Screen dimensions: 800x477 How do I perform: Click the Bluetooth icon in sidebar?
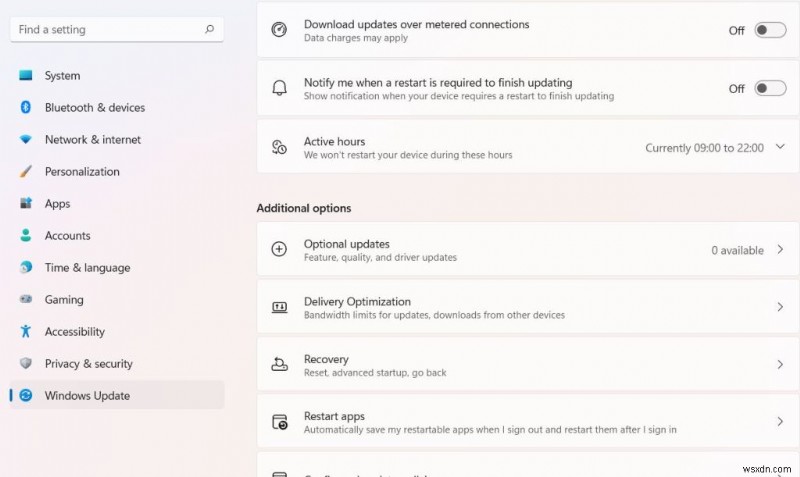pyautogui.click(x=26, y=107)
